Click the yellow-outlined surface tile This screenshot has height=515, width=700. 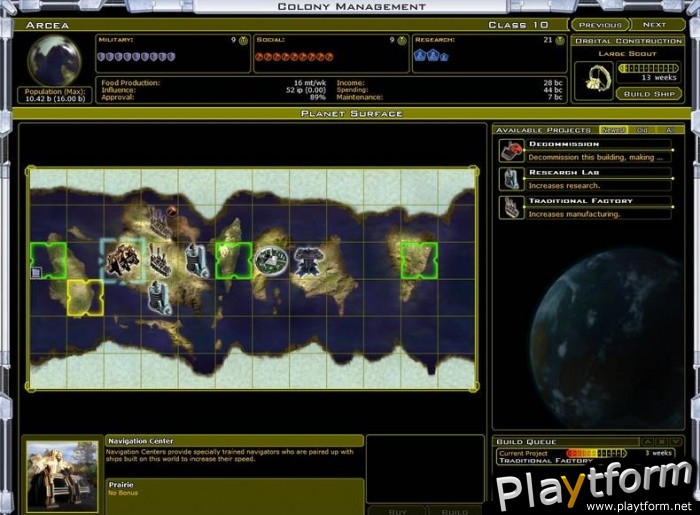click(x=85, y=298)
